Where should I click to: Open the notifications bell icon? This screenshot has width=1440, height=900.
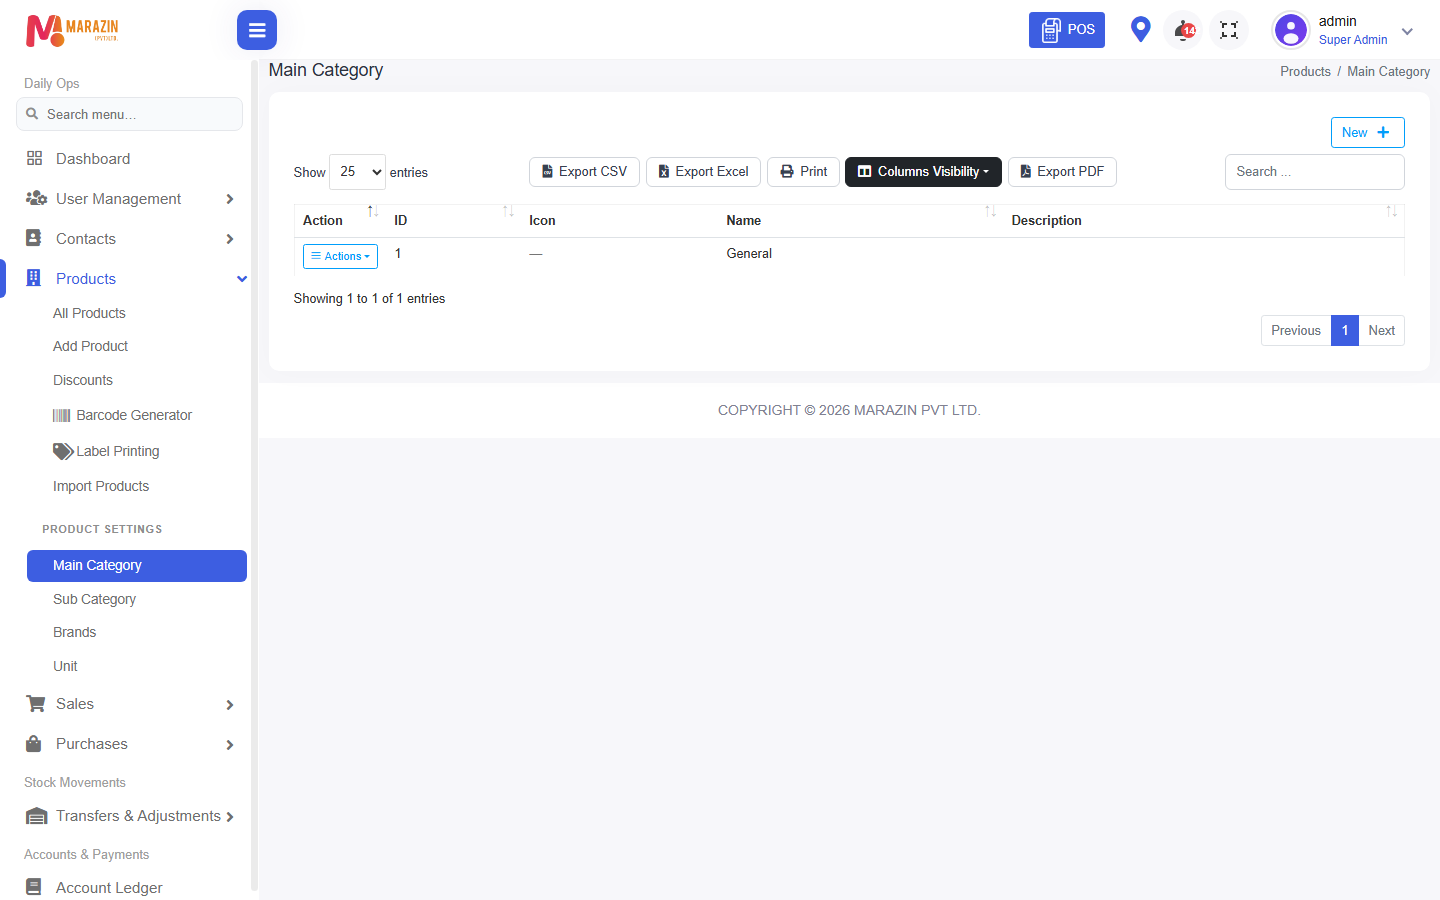tap(1184, 30)
